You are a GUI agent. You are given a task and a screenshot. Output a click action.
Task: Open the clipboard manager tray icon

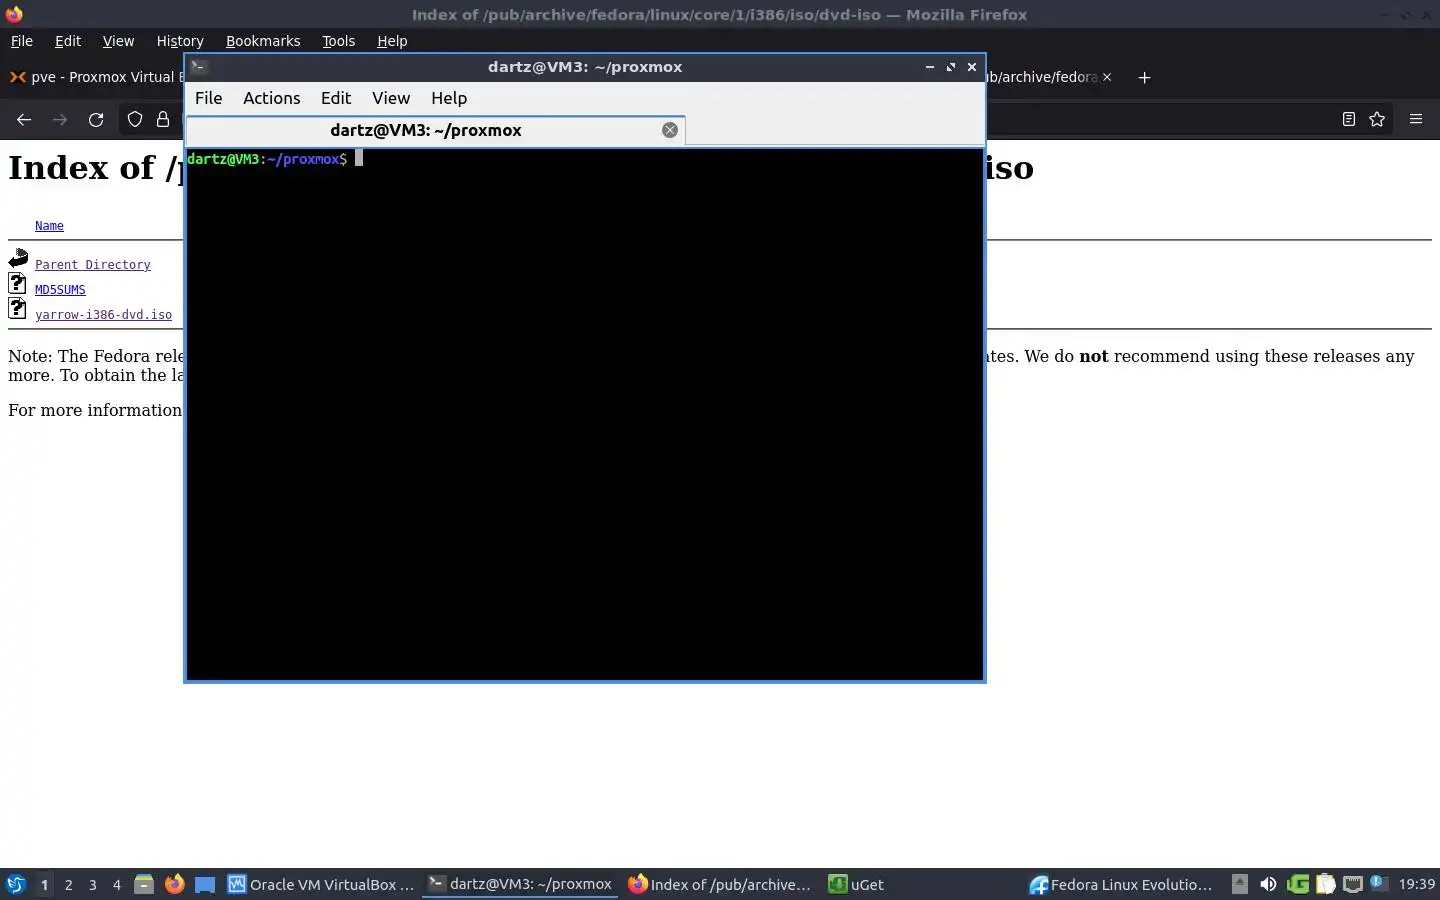(x=1325, y=884)
